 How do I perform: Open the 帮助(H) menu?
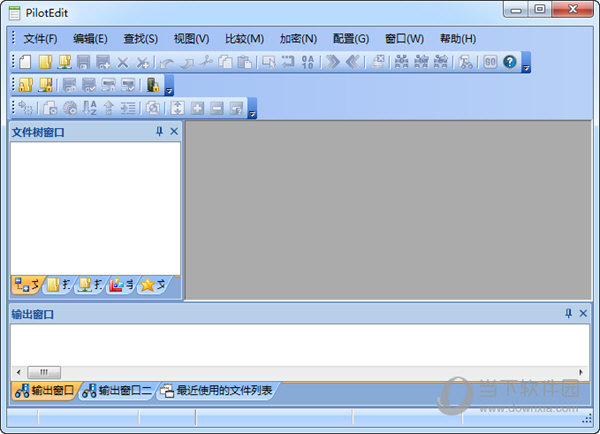[x=458, y=39]
